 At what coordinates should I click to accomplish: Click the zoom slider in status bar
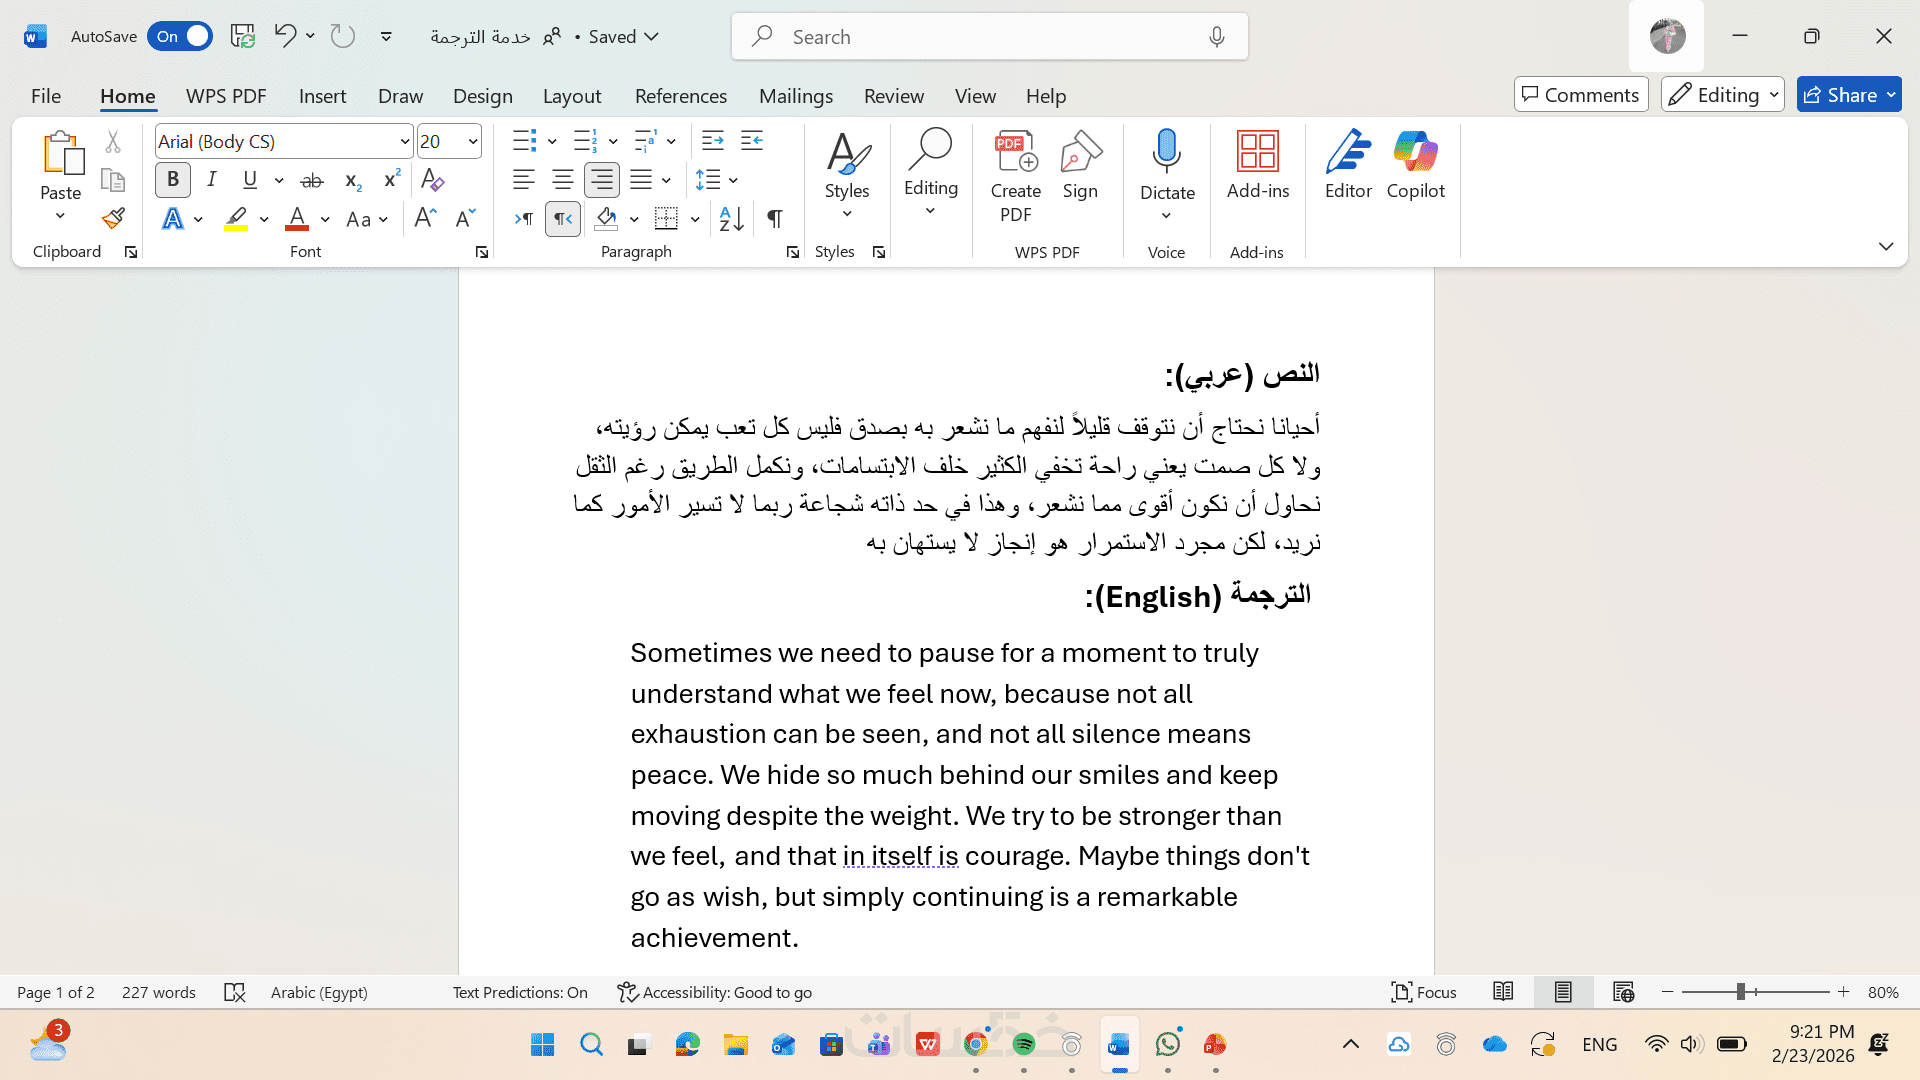[1741, 992]
